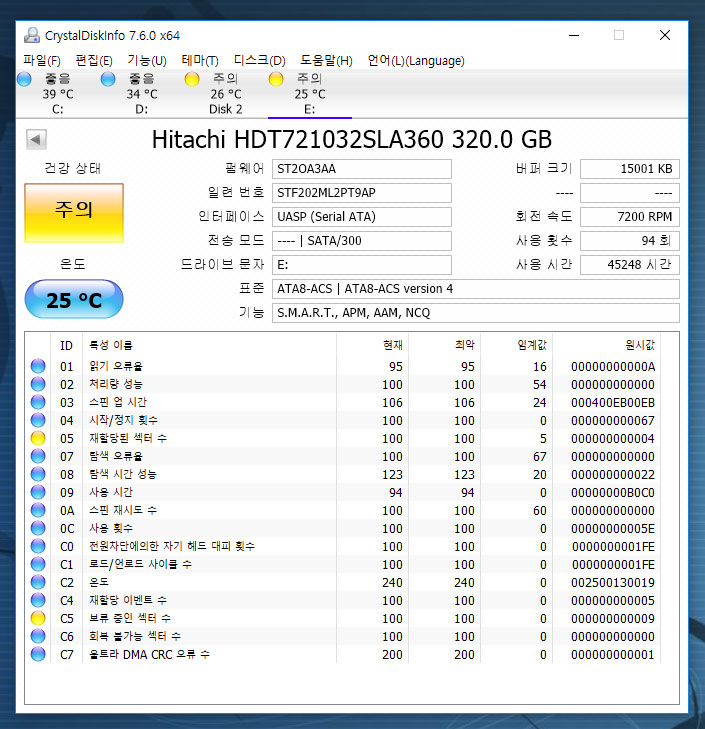Click the 현재 column header
This screenshot has height=729, width=705.
372,345
